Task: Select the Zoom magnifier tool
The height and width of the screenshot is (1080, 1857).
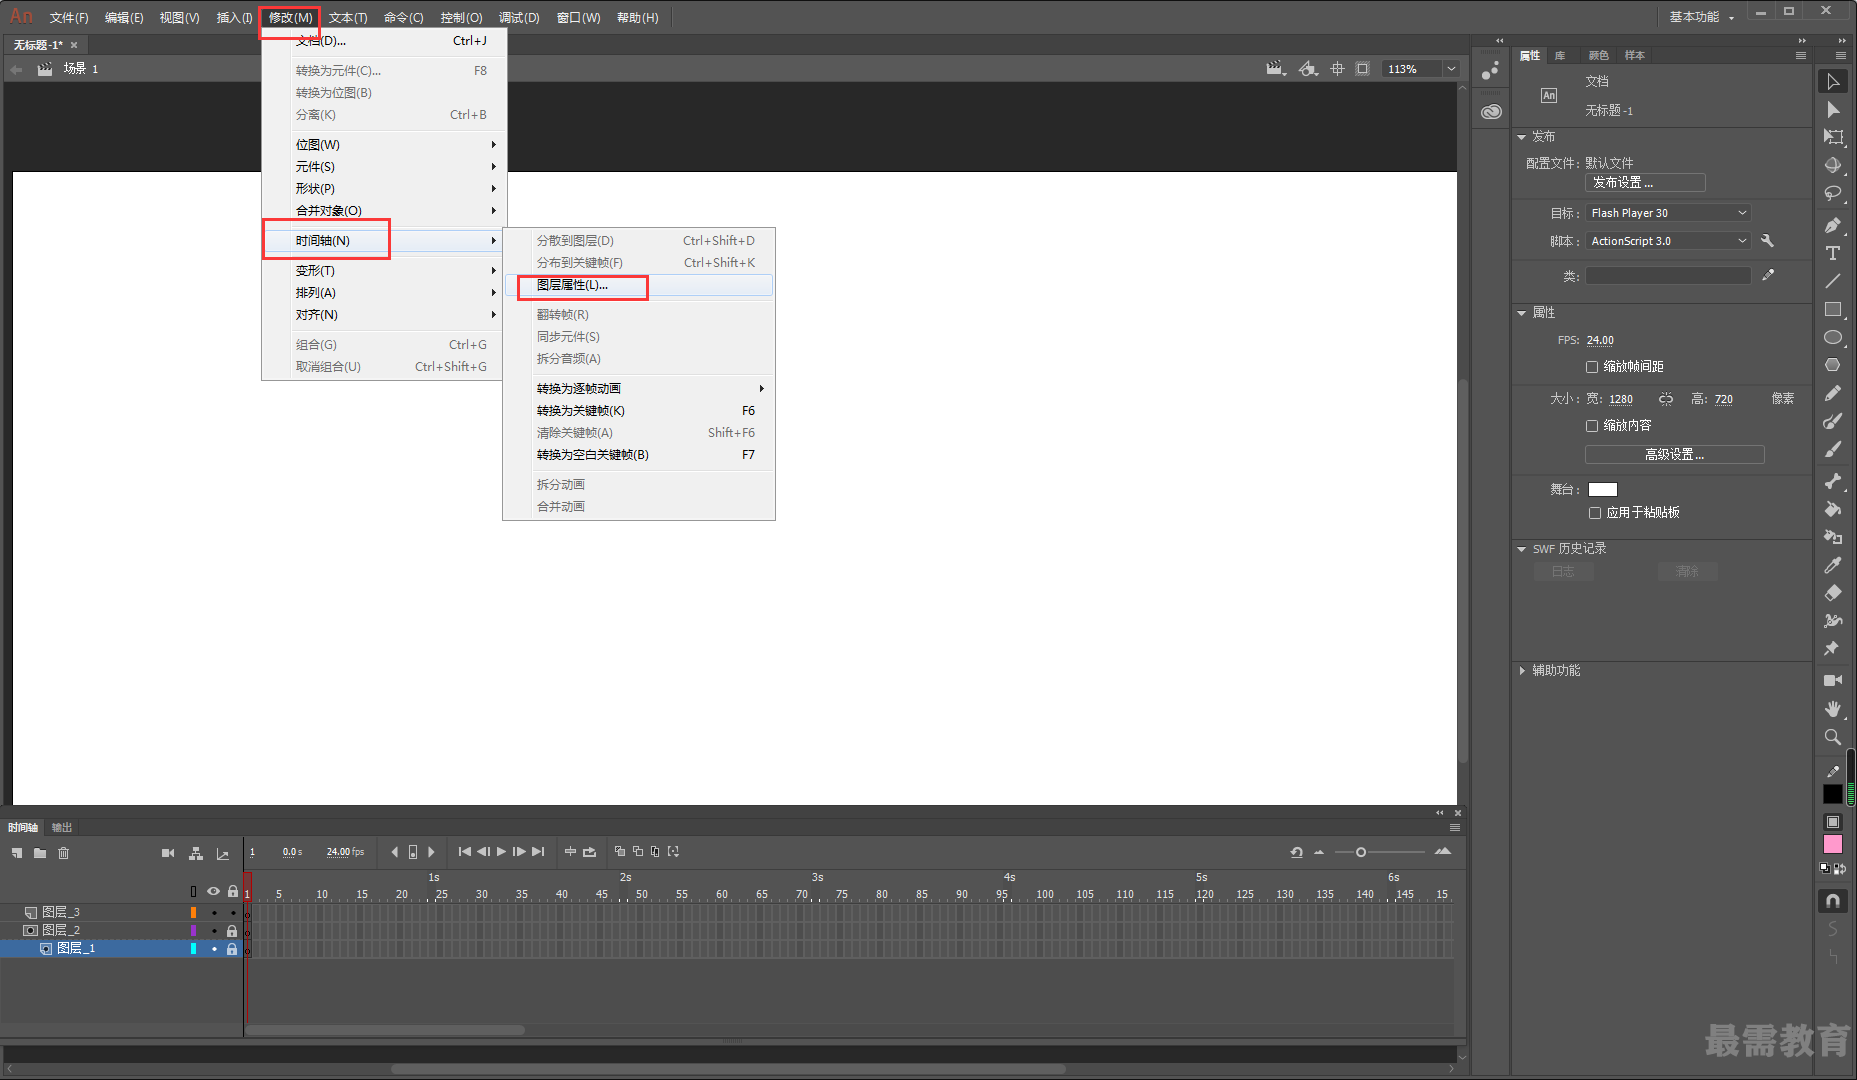Action: tap(1832, 737)
